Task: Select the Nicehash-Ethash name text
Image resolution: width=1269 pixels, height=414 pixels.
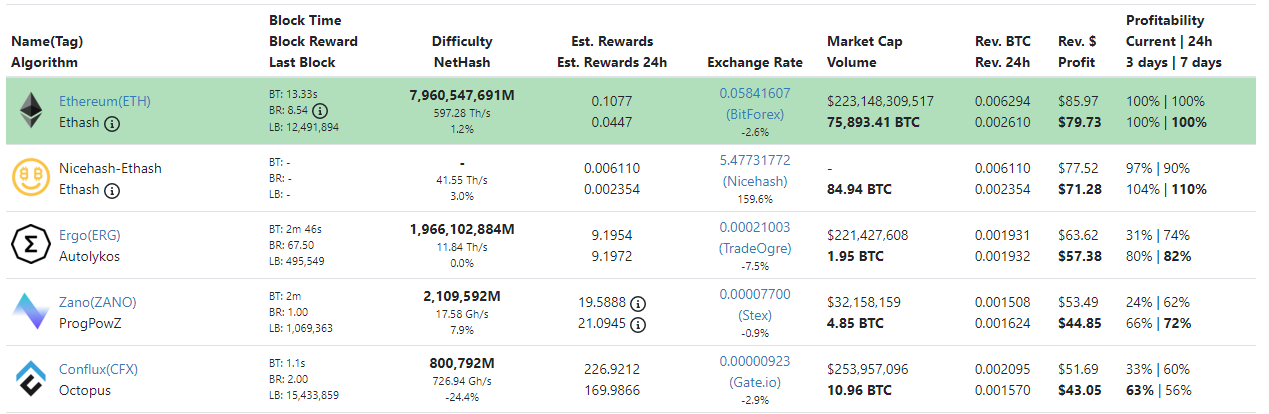Action: (x=110, y=168)
